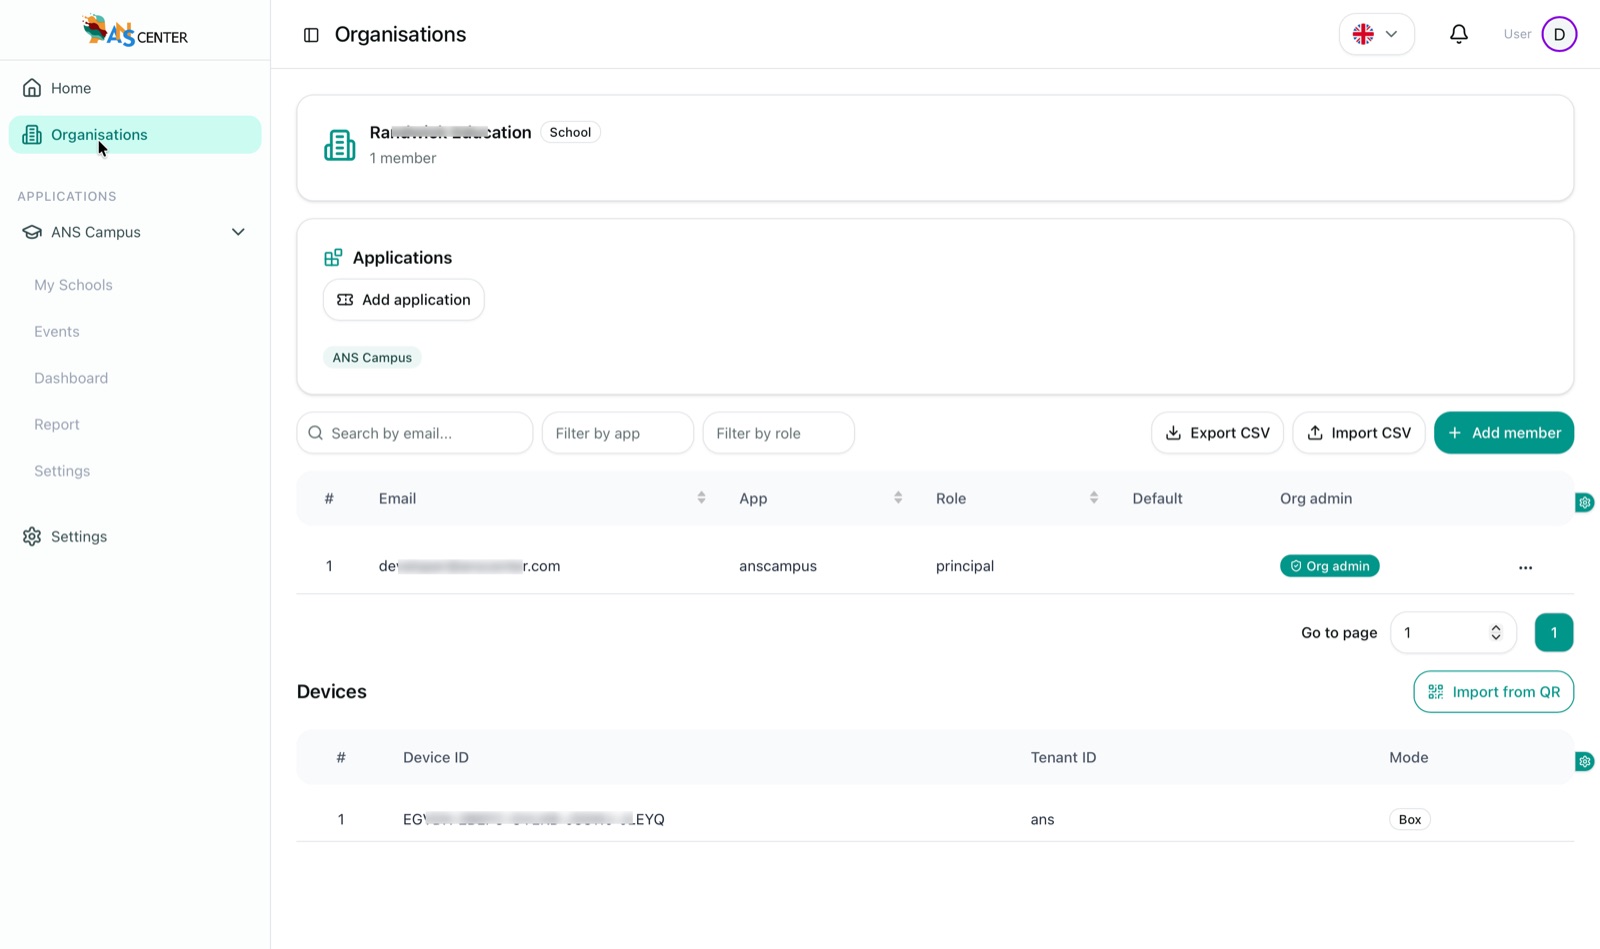
Task: Click the Device ID column header
Action: point(436,758)
